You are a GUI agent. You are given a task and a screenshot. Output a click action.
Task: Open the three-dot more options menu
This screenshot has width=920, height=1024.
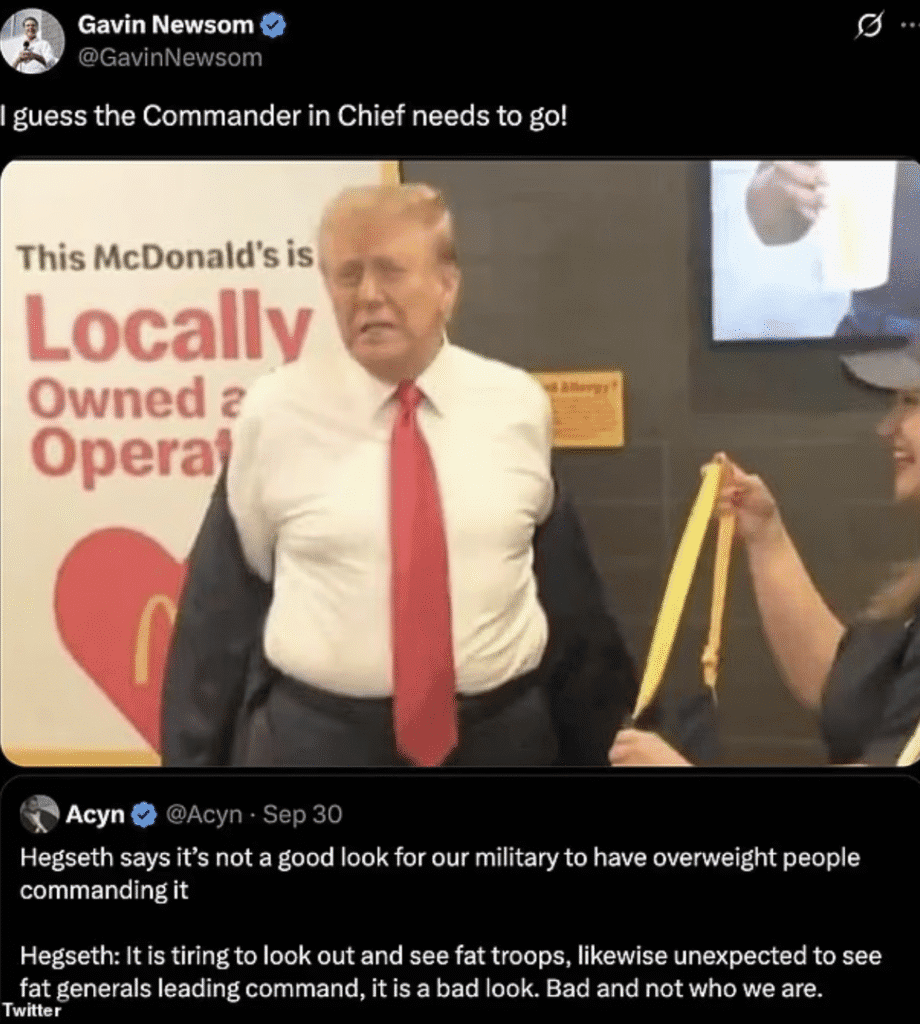click(910, 25)
